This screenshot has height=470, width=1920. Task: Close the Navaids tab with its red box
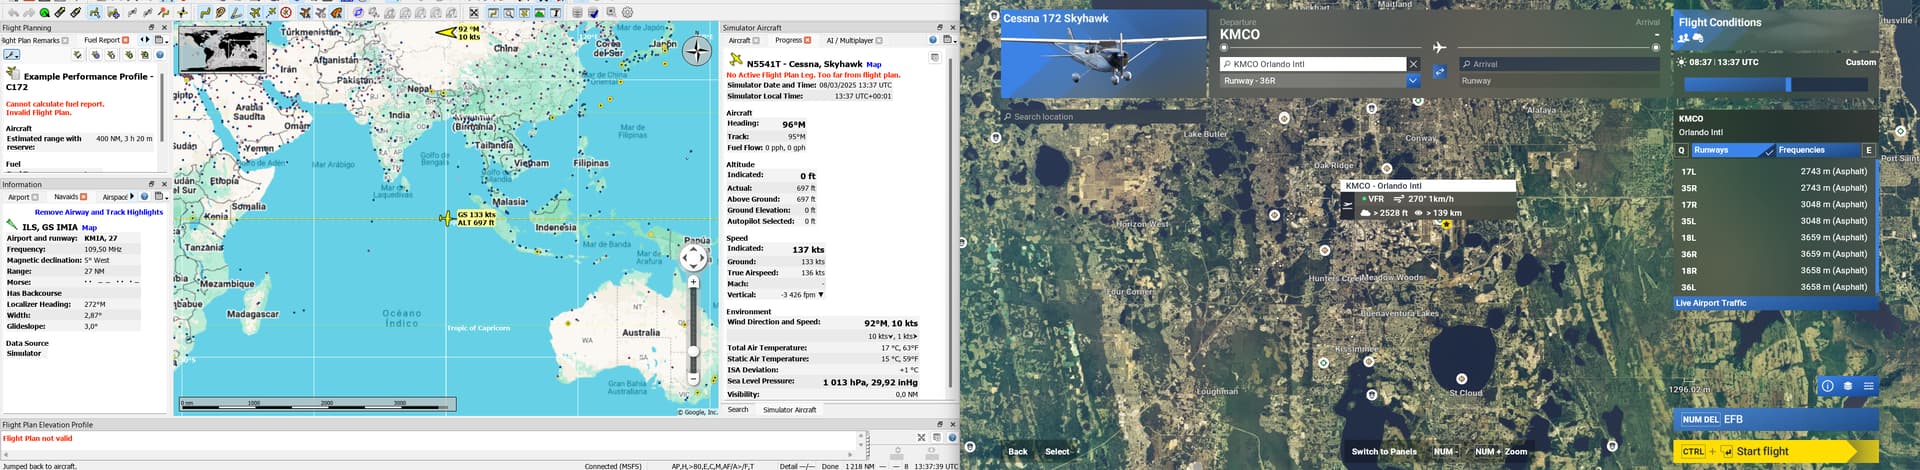pyautogui.click(x=84, y=197)
